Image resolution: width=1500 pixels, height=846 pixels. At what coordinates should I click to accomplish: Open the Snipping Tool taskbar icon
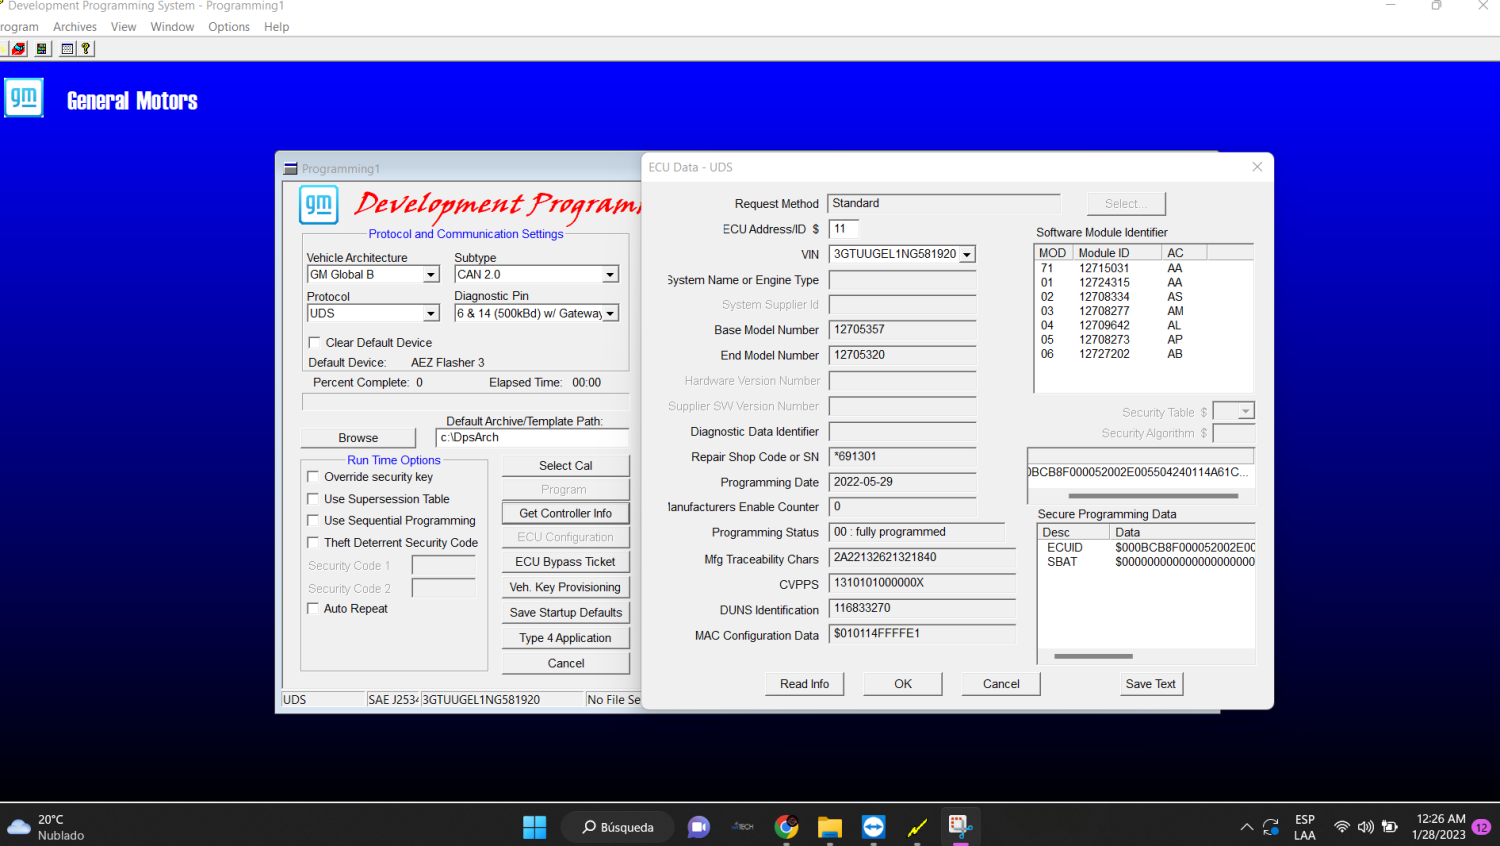pos(960,826)
